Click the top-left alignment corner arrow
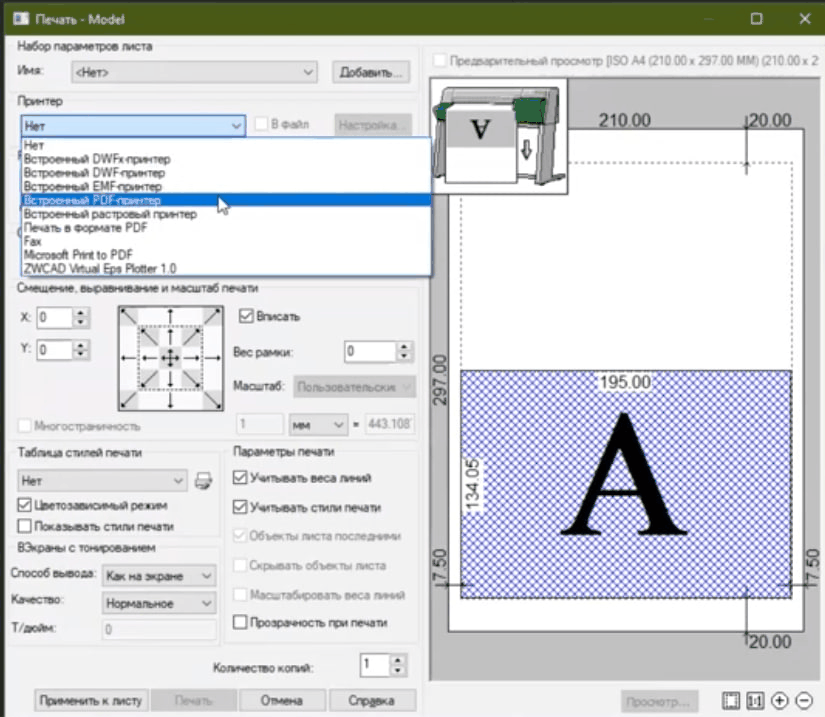The width and height of the screenshot is (825, 717). click(x=128, y=316)
